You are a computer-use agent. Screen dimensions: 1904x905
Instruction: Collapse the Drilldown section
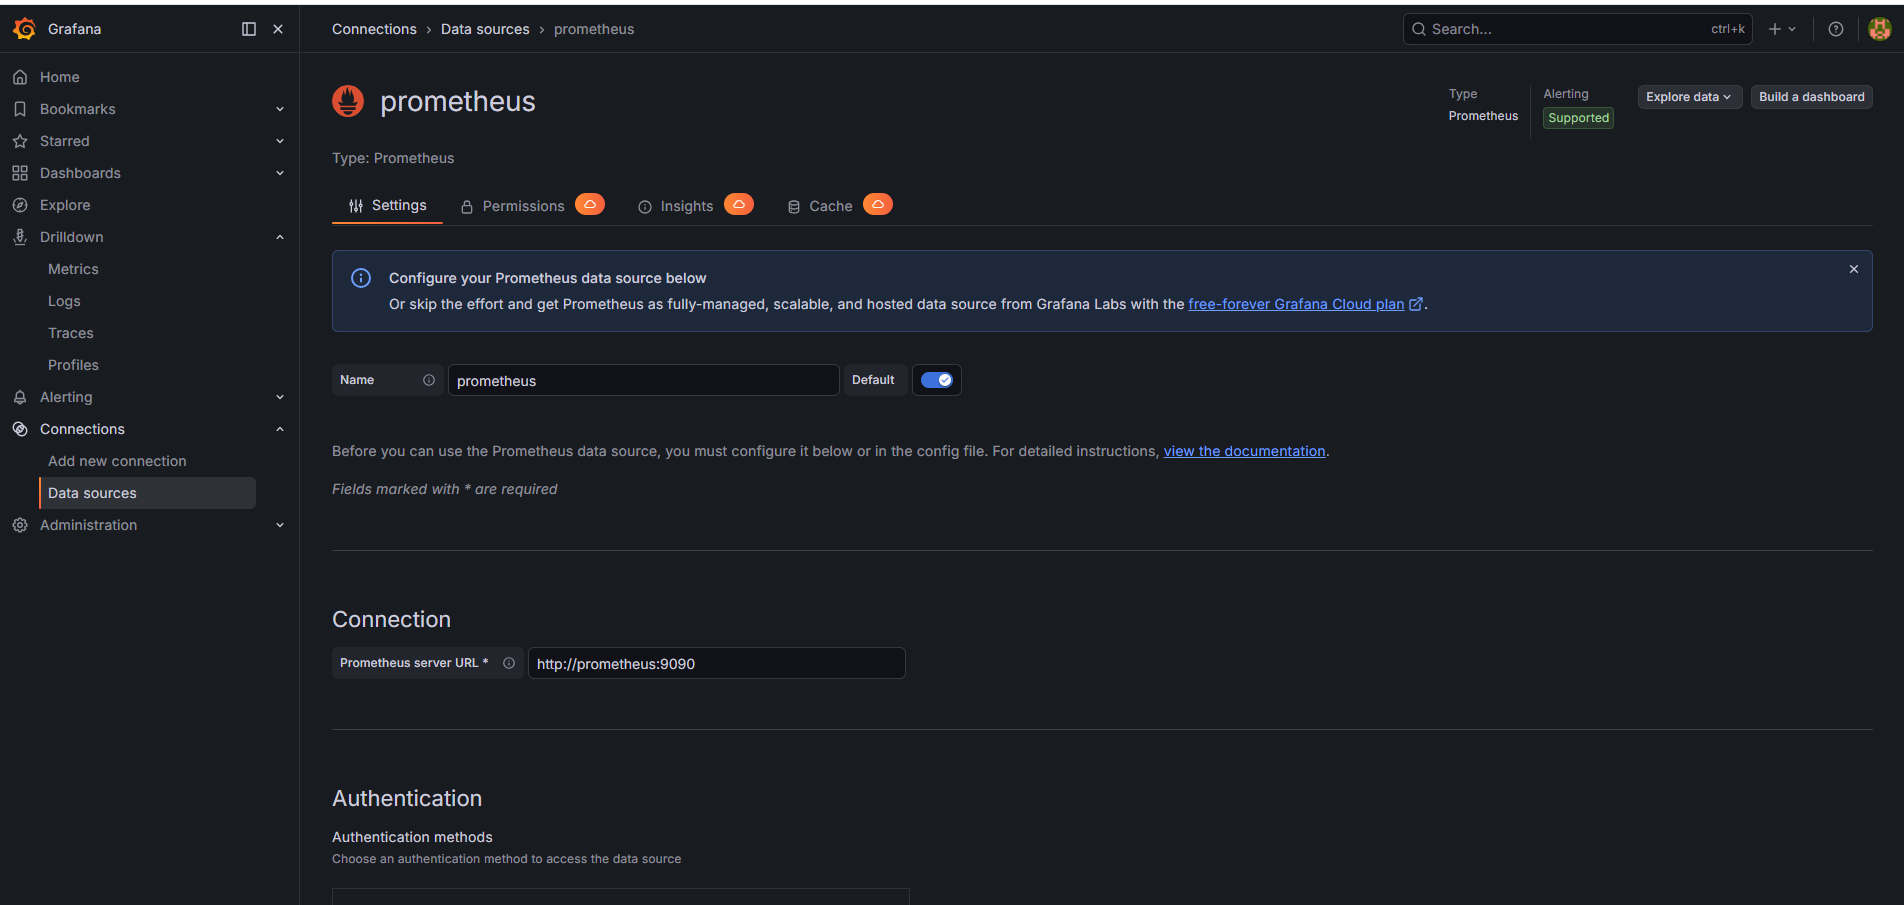tap(280, 237)
